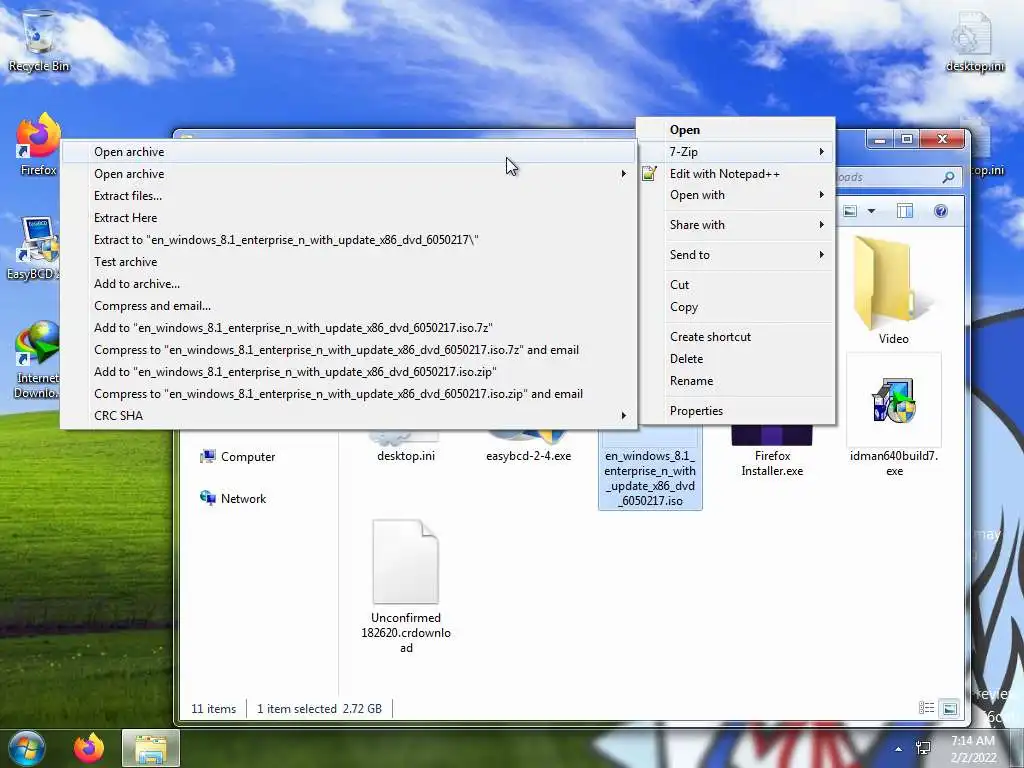Viewport: 1024px width, 768px height.
Task: Select the Unconfirmed 182620.crdownload file
Action: (406, 586)
